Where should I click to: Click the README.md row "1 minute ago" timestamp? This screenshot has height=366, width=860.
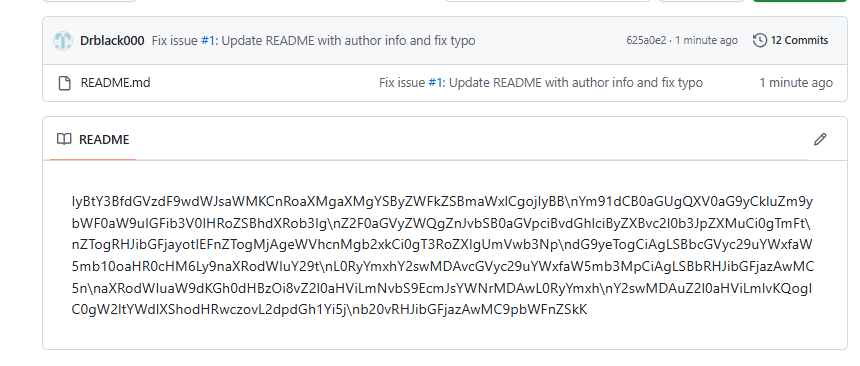pyautogui.click(x=796, y=83)
